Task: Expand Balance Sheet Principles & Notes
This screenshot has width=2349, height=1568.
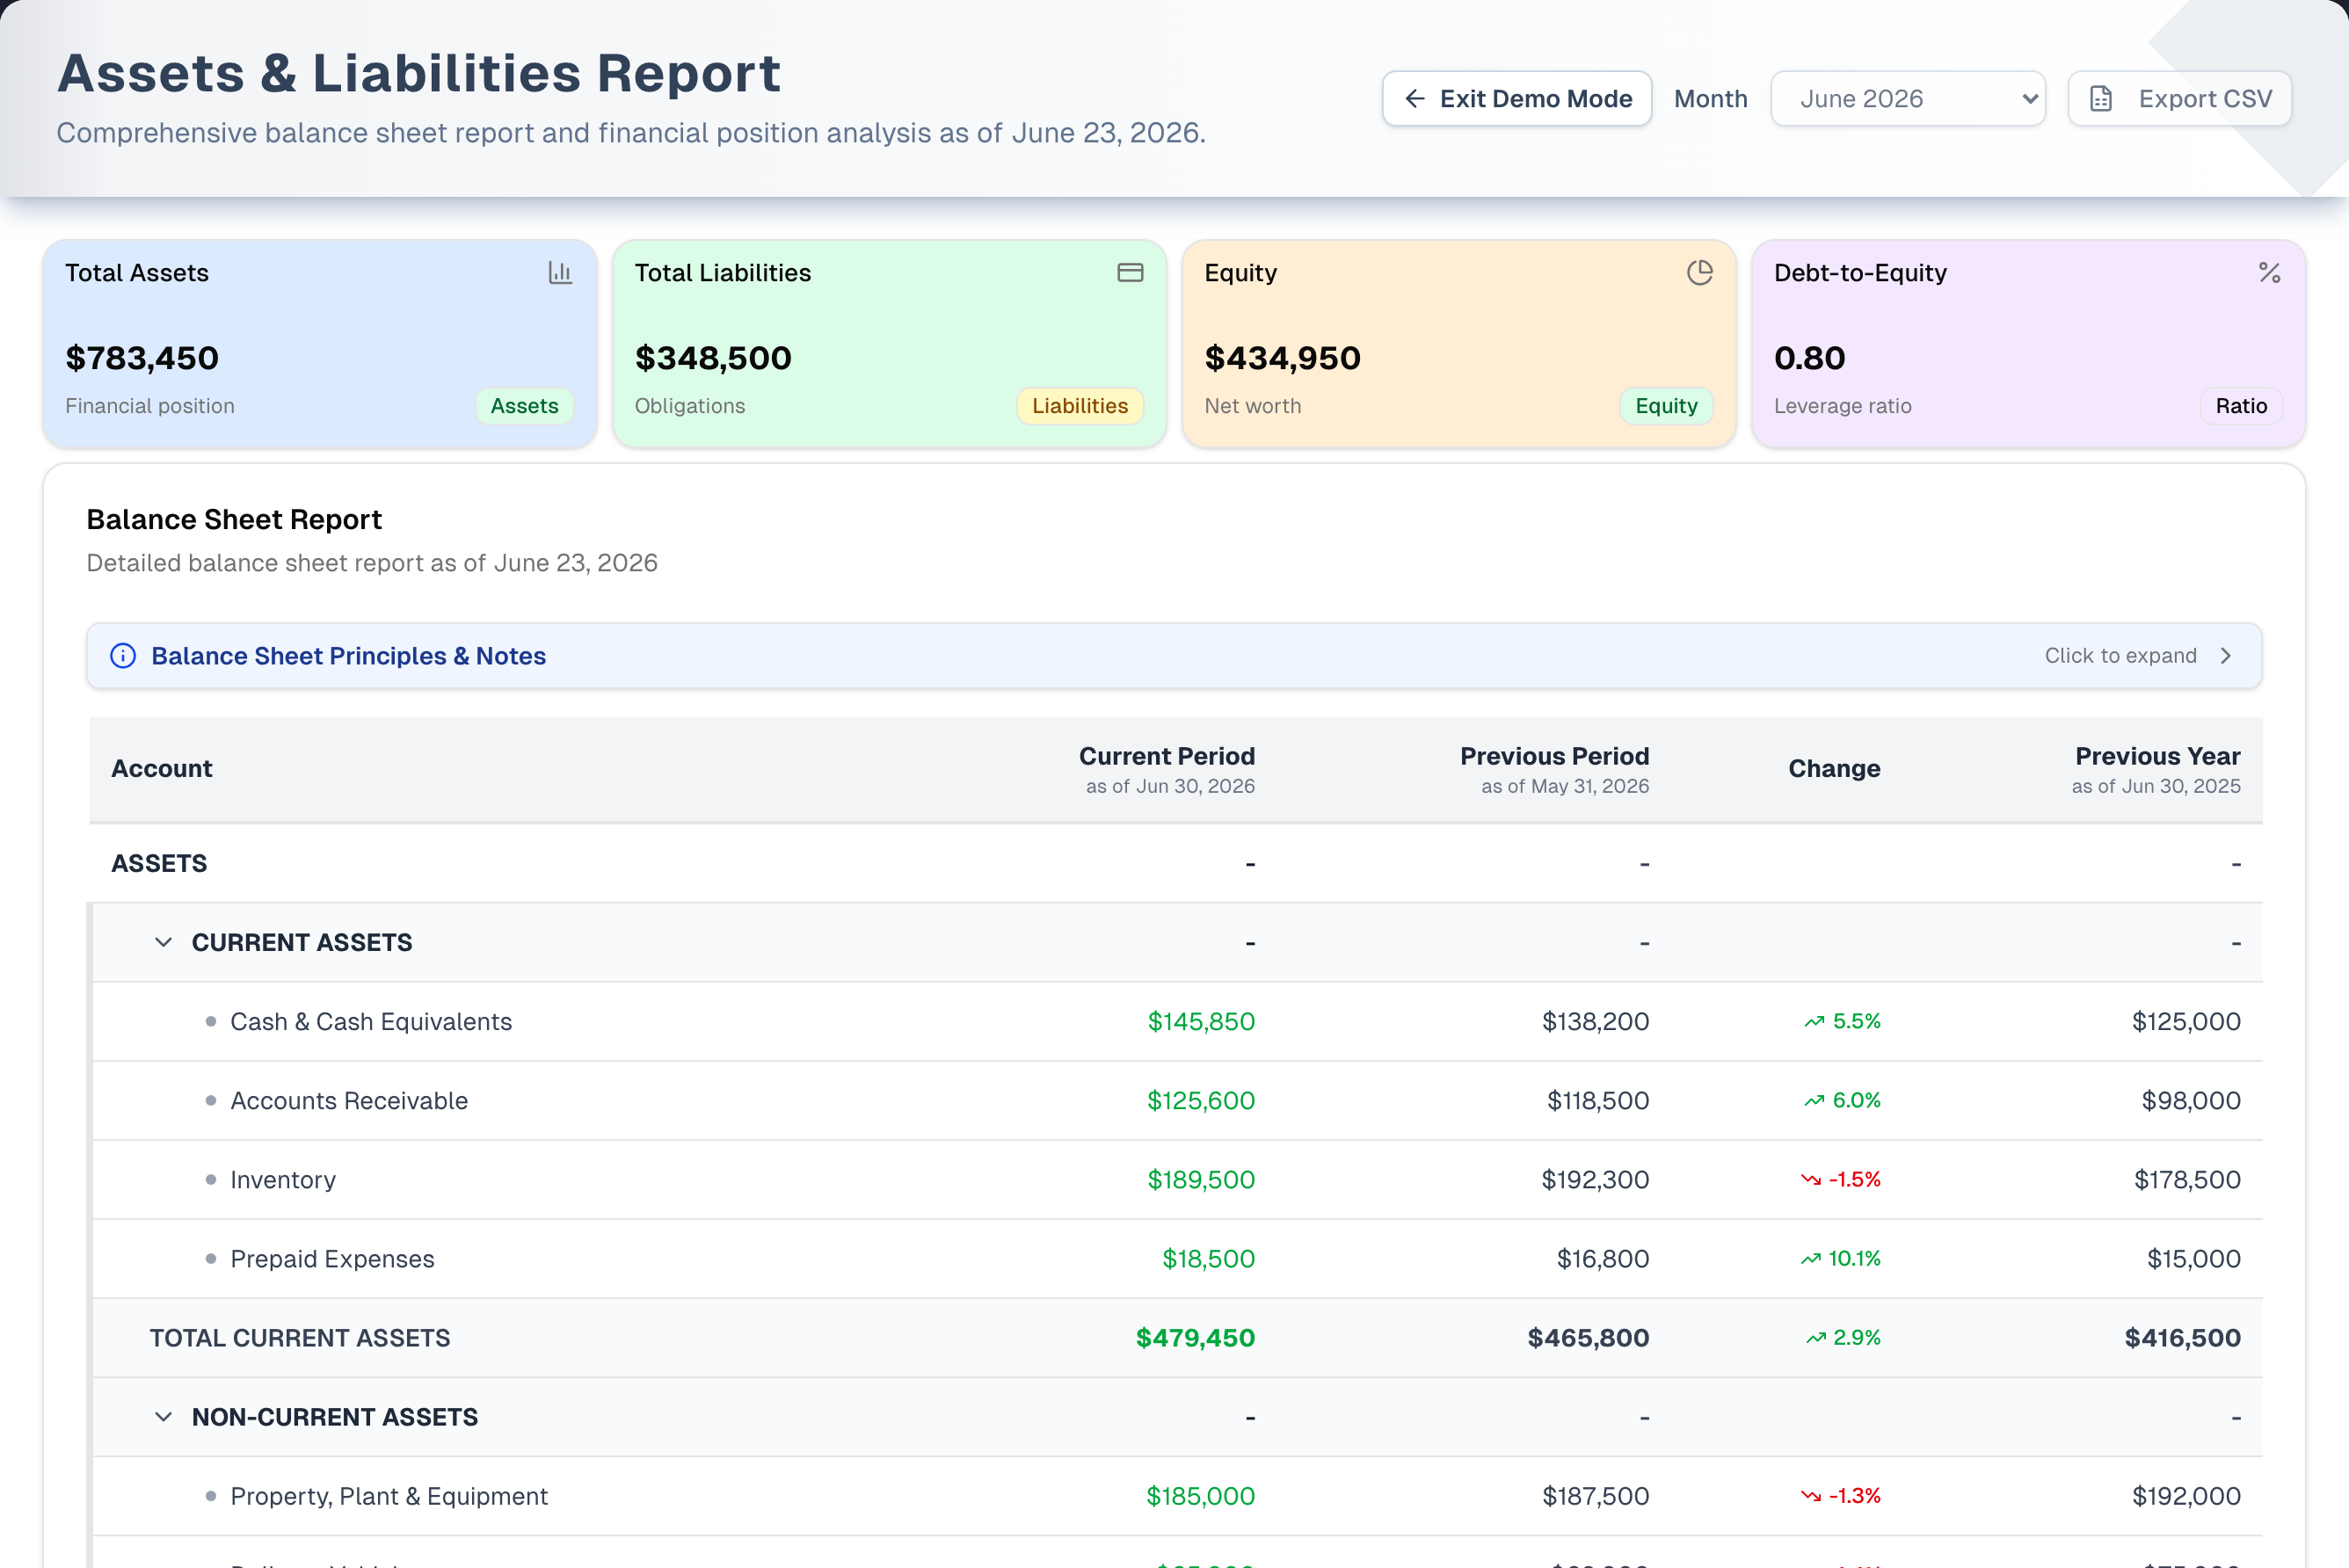Action: (x=1174, y=655)
